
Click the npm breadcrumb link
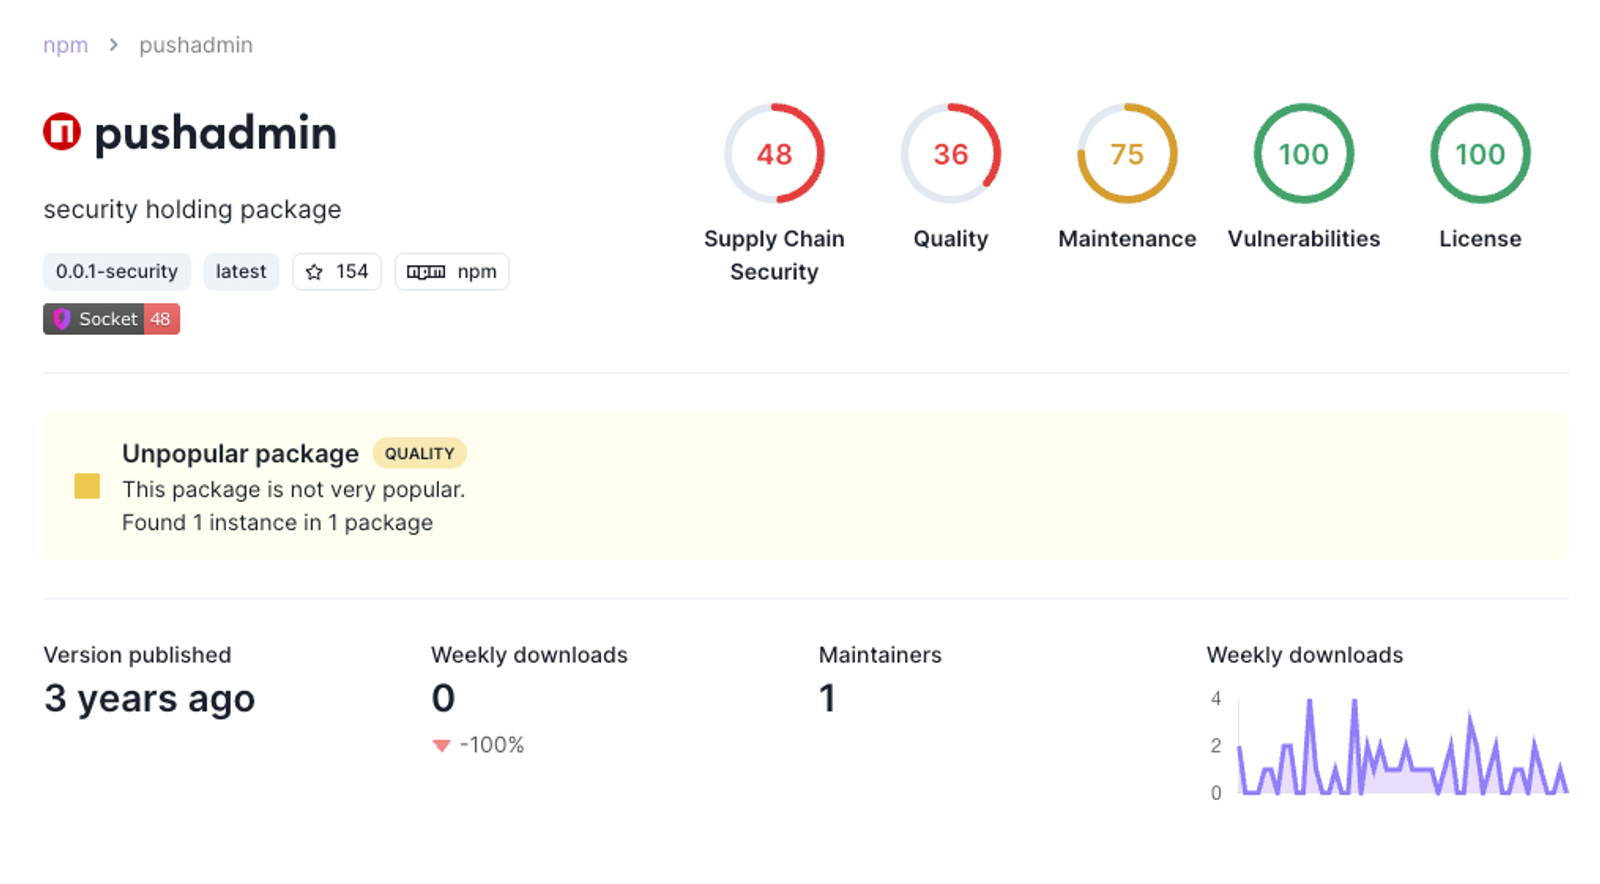pos(66,45)
